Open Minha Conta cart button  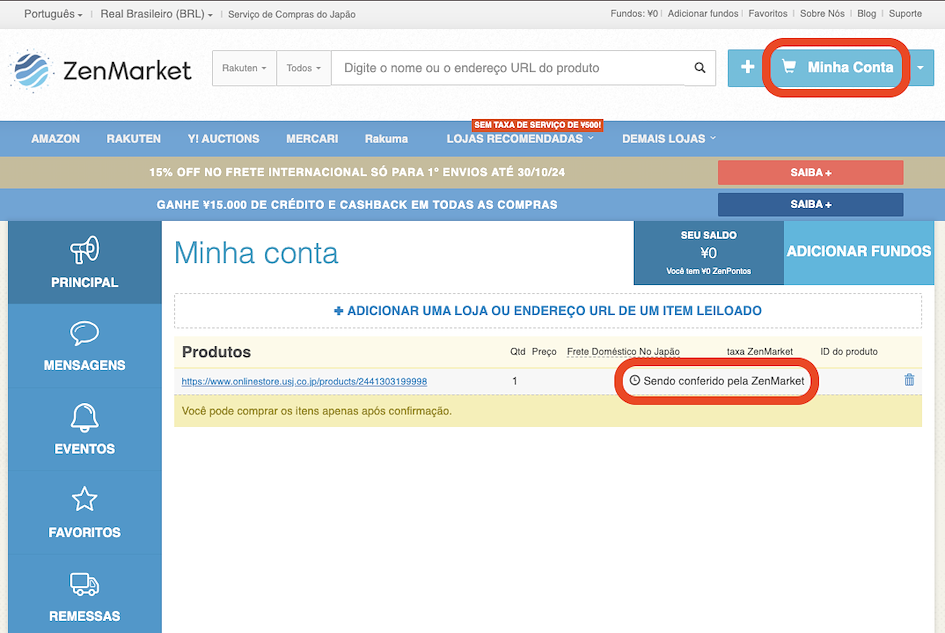(x=837, y=67)
